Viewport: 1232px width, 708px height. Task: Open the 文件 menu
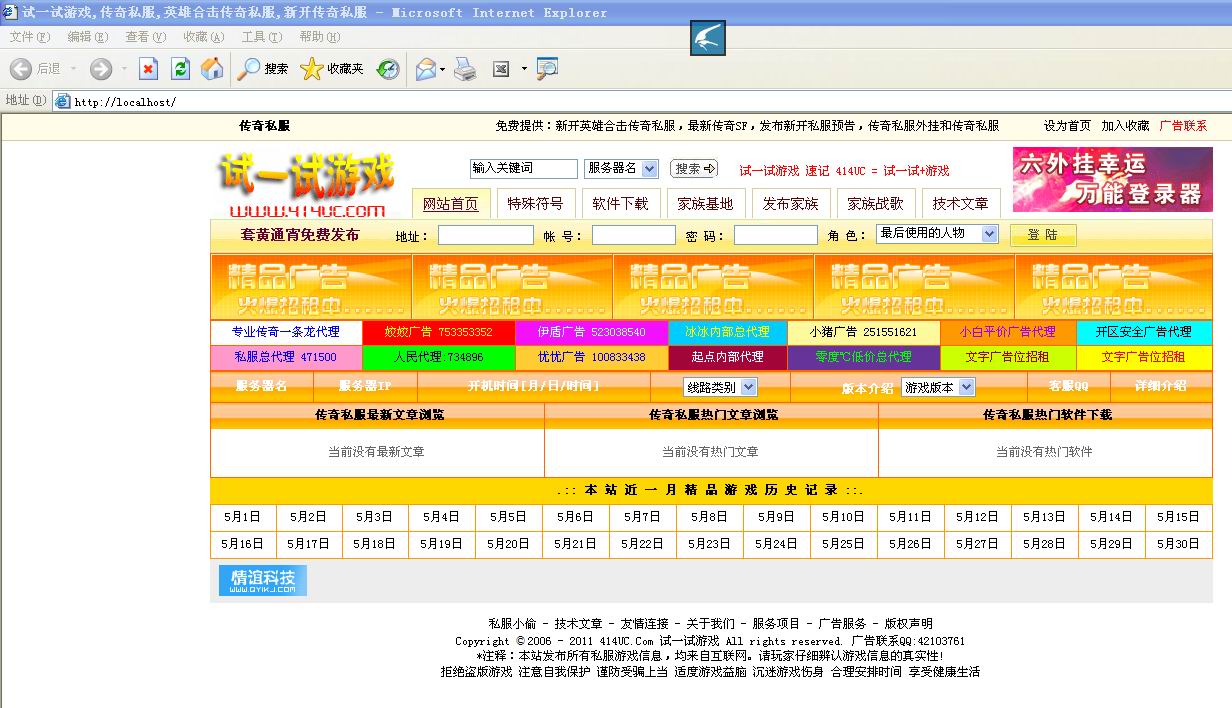coord(28,36)
